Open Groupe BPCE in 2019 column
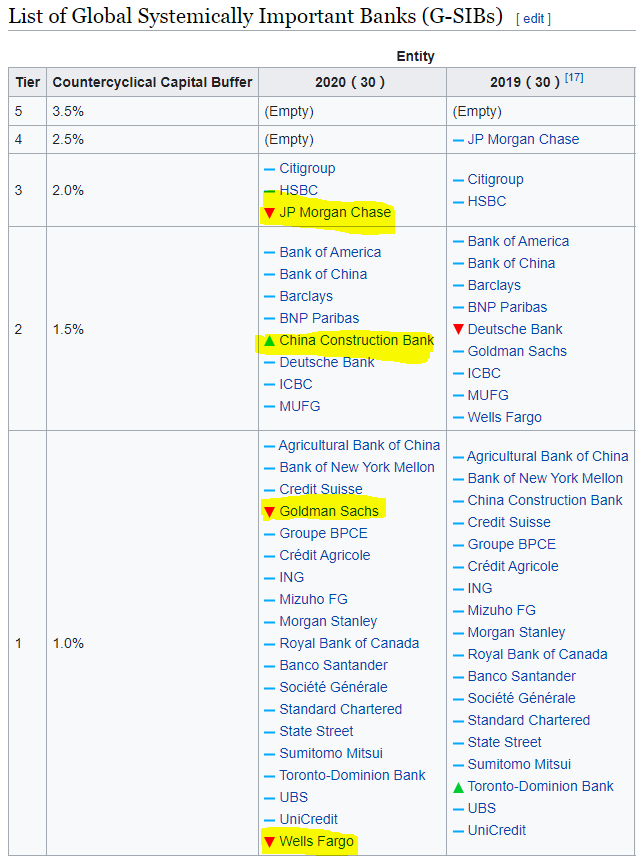This screenshot has height=856, width=636. click(512, 544)
